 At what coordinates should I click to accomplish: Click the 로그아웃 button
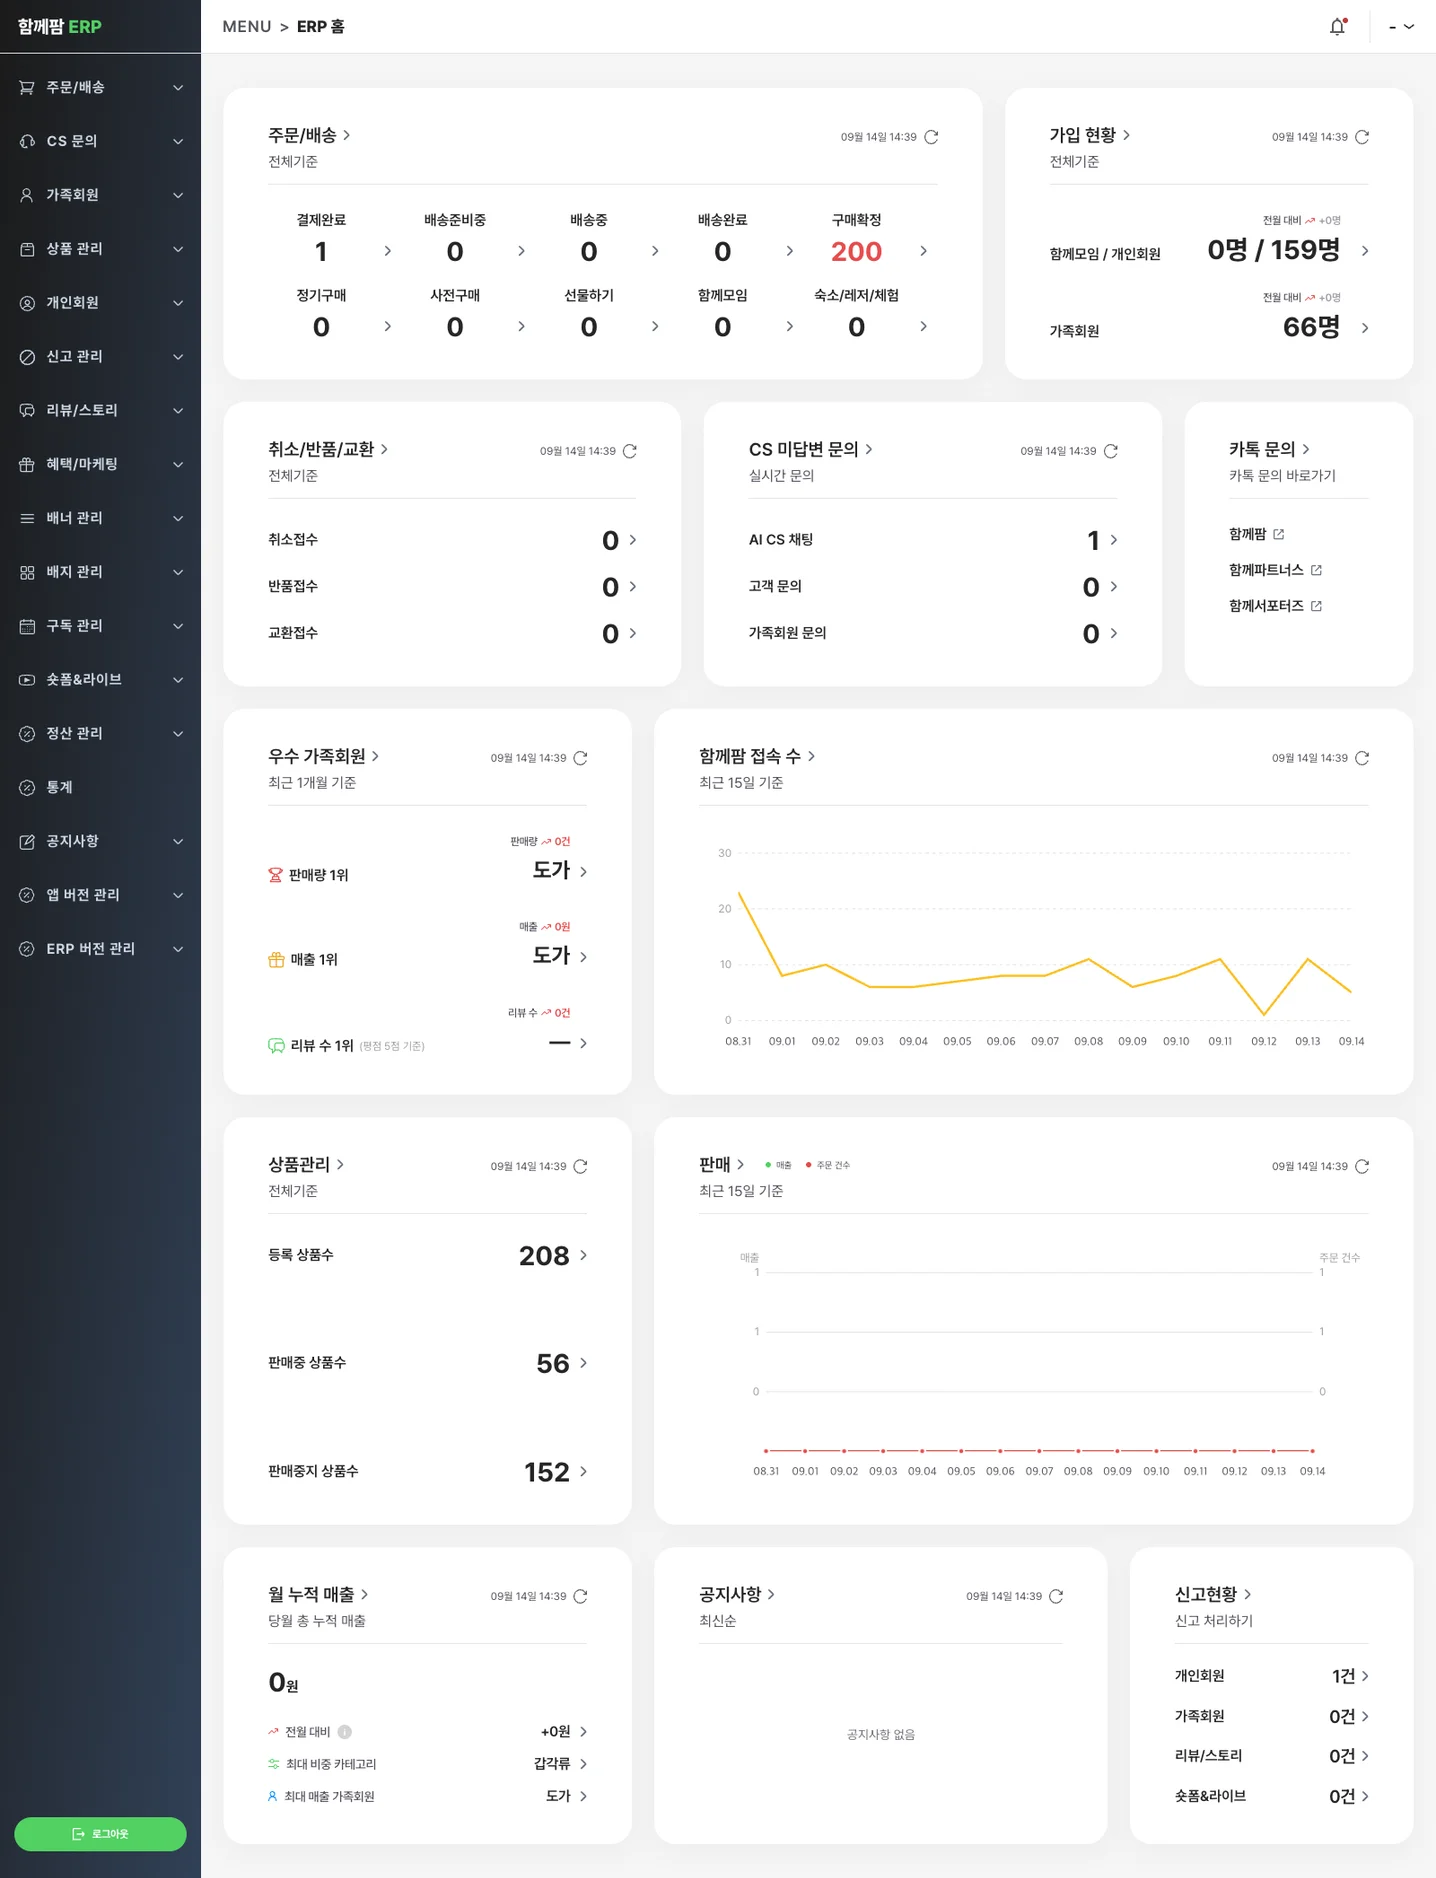click(100, 1834)
